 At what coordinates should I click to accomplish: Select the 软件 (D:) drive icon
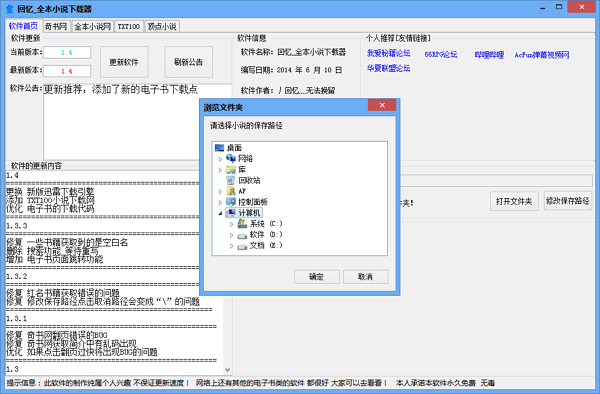tap(242, 234)
